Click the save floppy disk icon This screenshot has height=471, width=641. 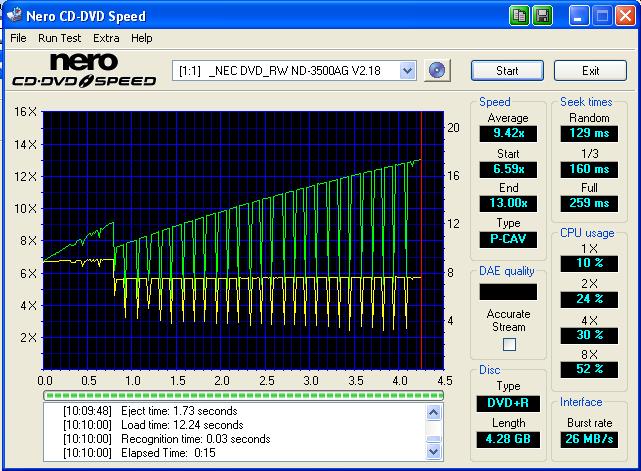tap(542, 16)
